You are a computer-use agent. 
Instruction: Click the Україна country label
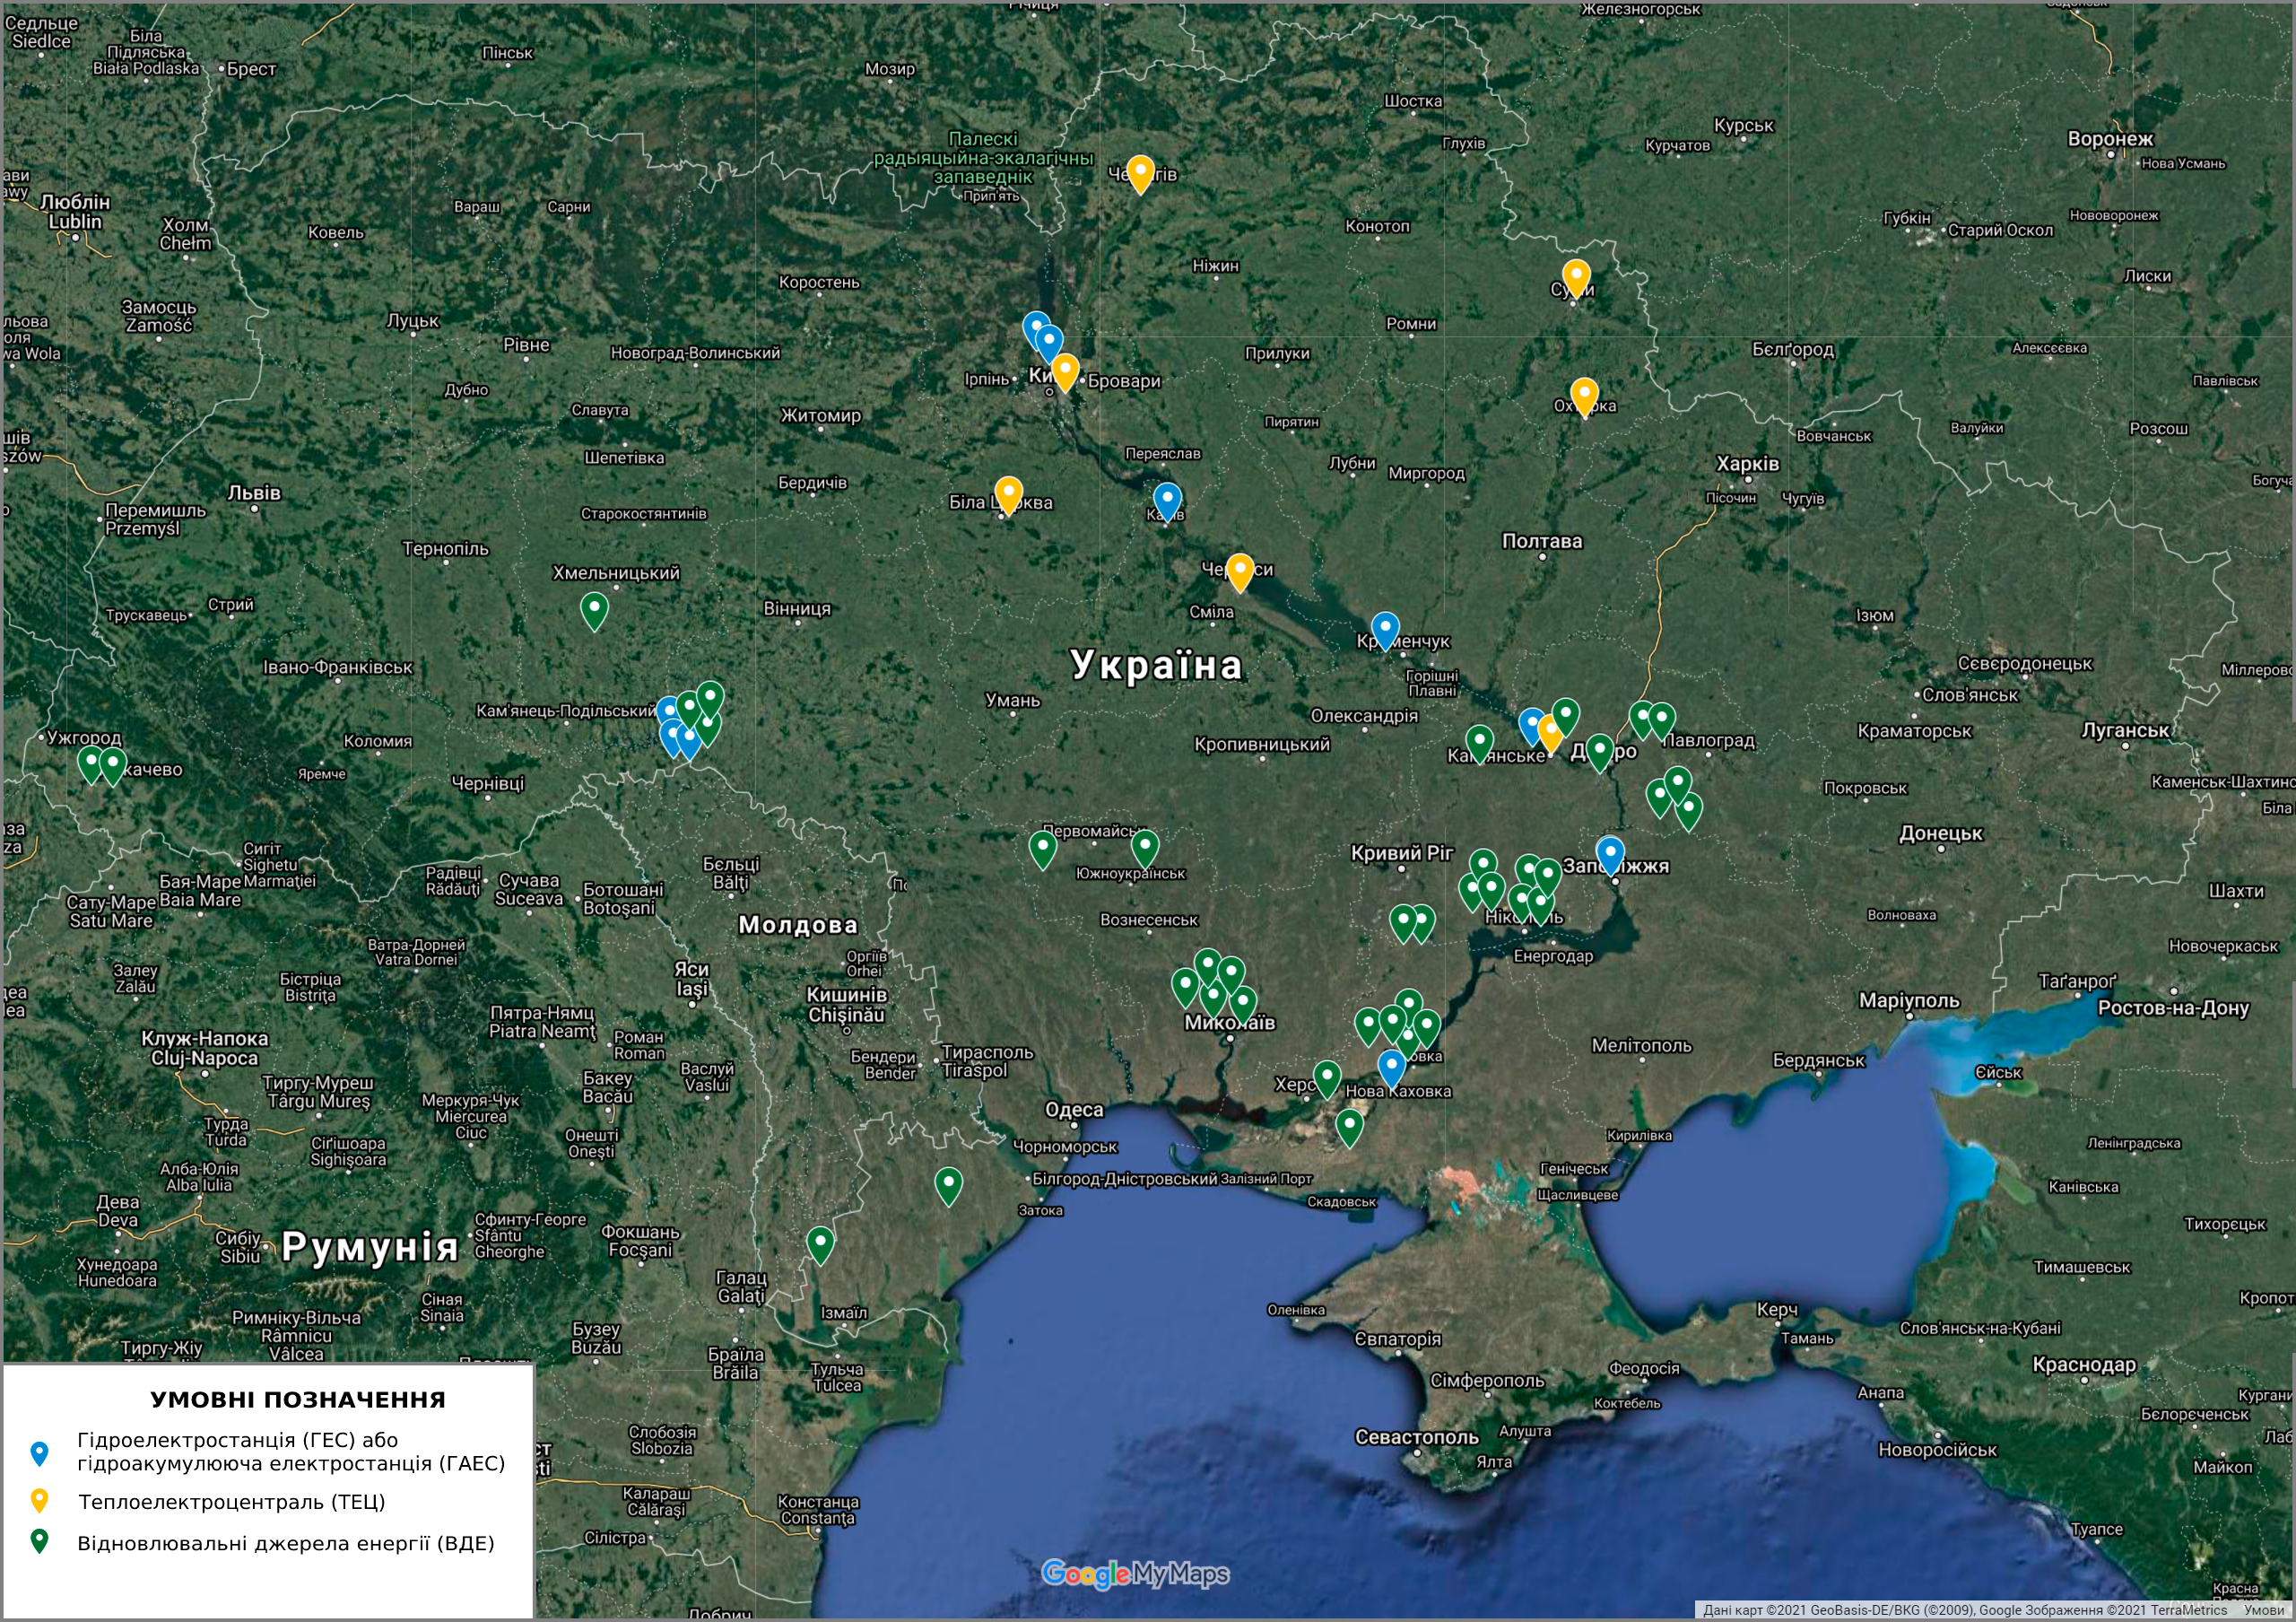[1156, 665]
